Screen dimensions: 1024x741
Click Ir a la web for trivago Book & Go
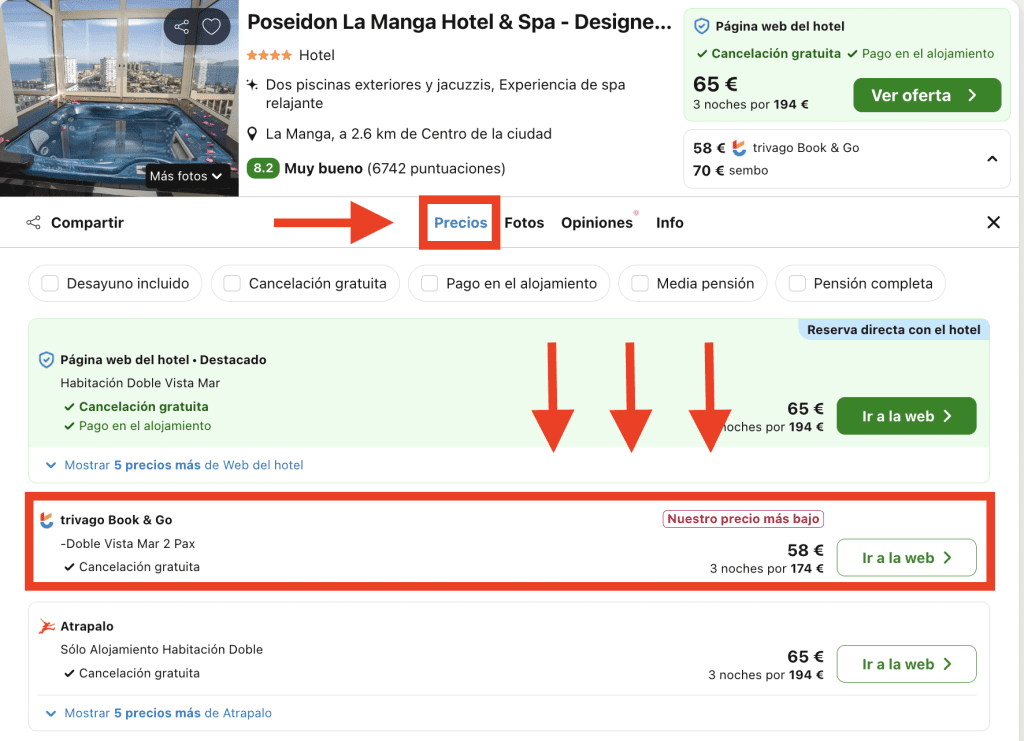tap(906, 558)
